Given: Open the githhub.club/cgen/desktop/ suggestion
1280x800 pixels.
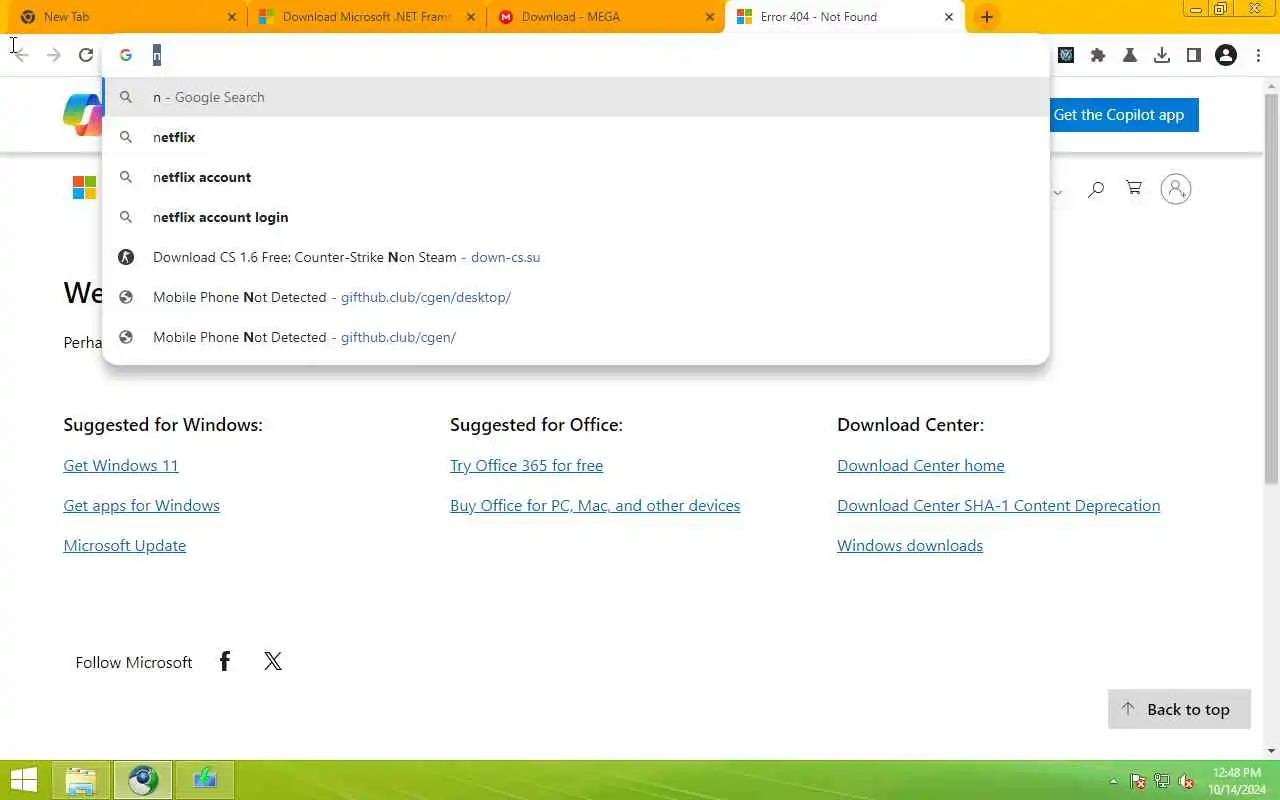Looking at the screenshot, I should coord(576,297).
